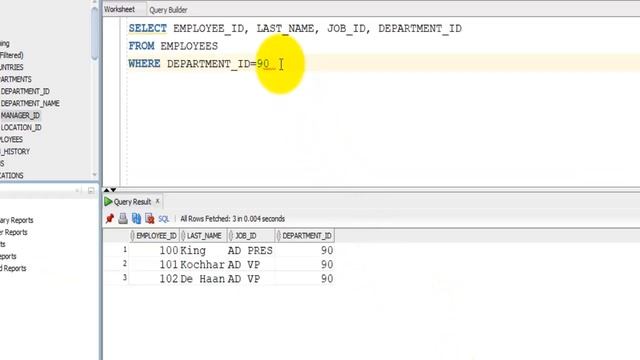Click the AD PRES job cell
Screen dimensions: 640x360
[x=251, y=251]
